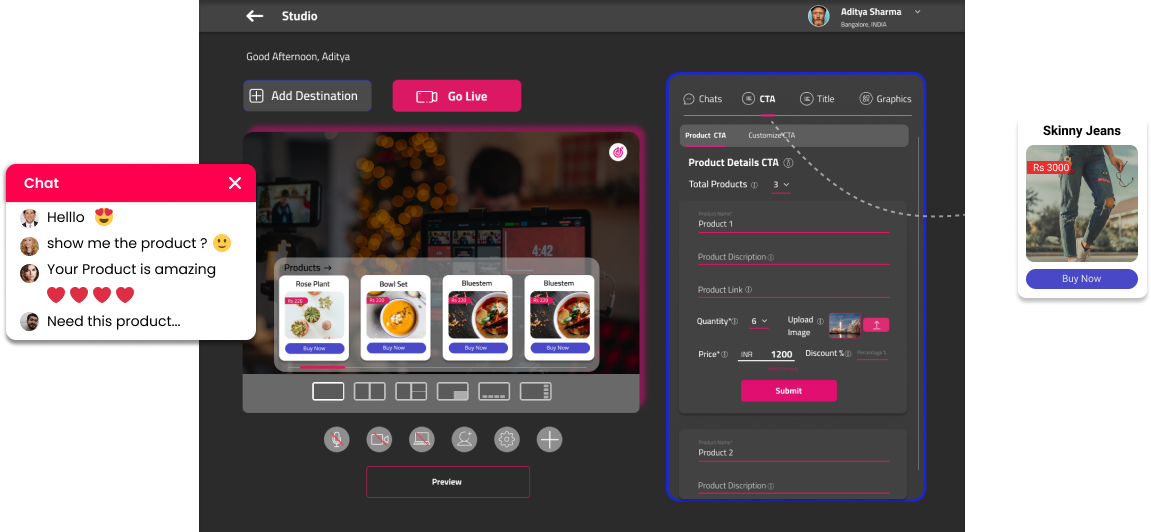Click the round plus icon beside the gear

(x=550, y=439)
